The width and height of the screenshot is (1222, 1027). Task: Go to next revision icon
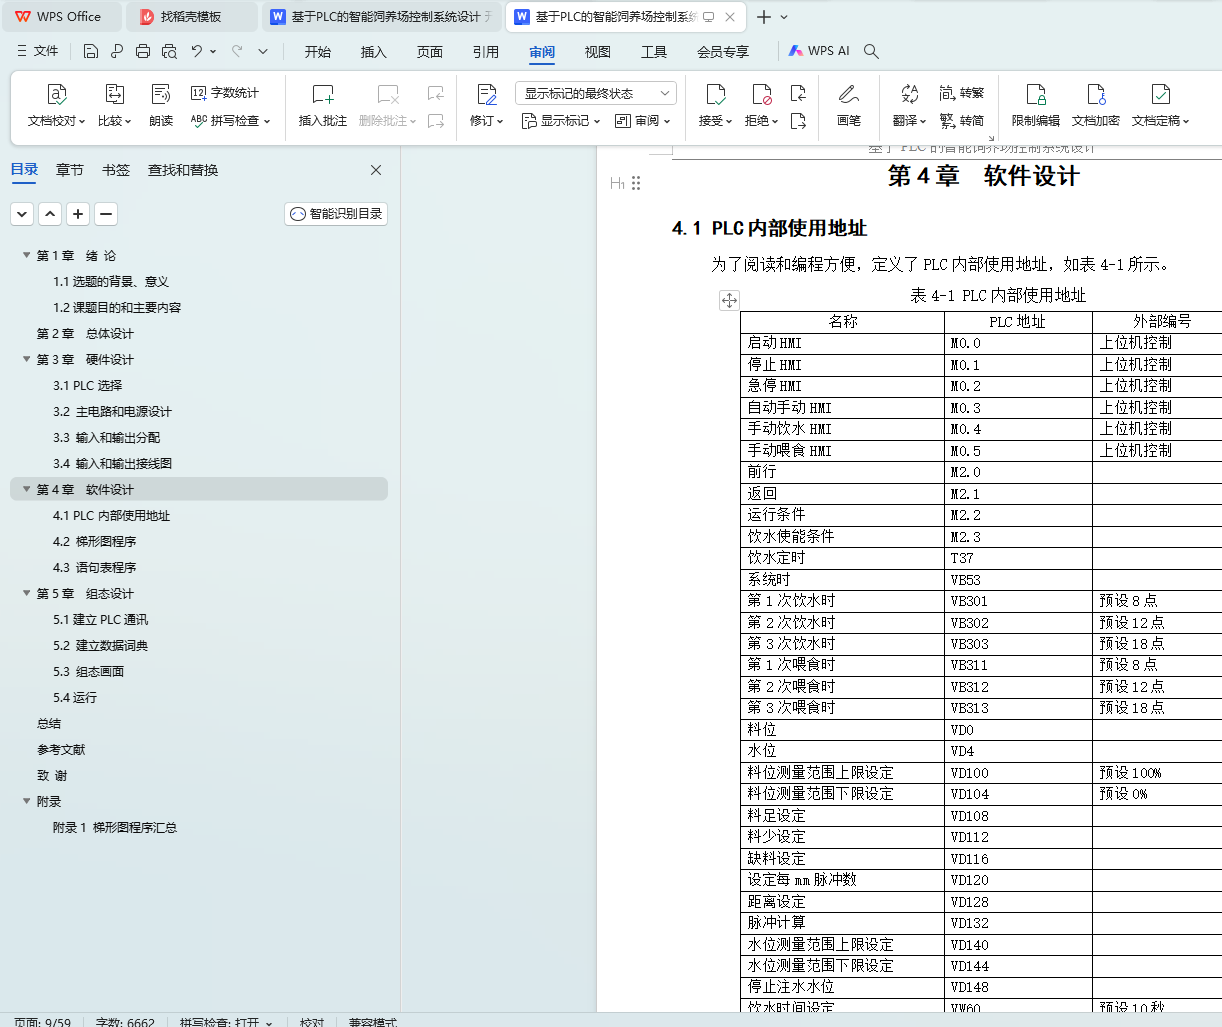[798, 121]
